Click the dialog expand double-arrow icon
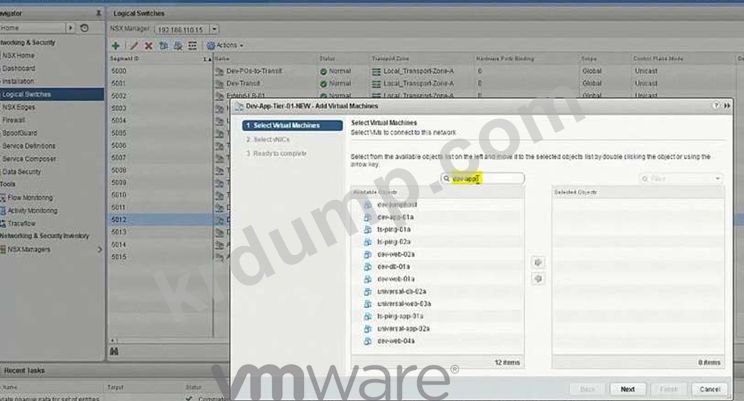 click(x=727, y=106)
